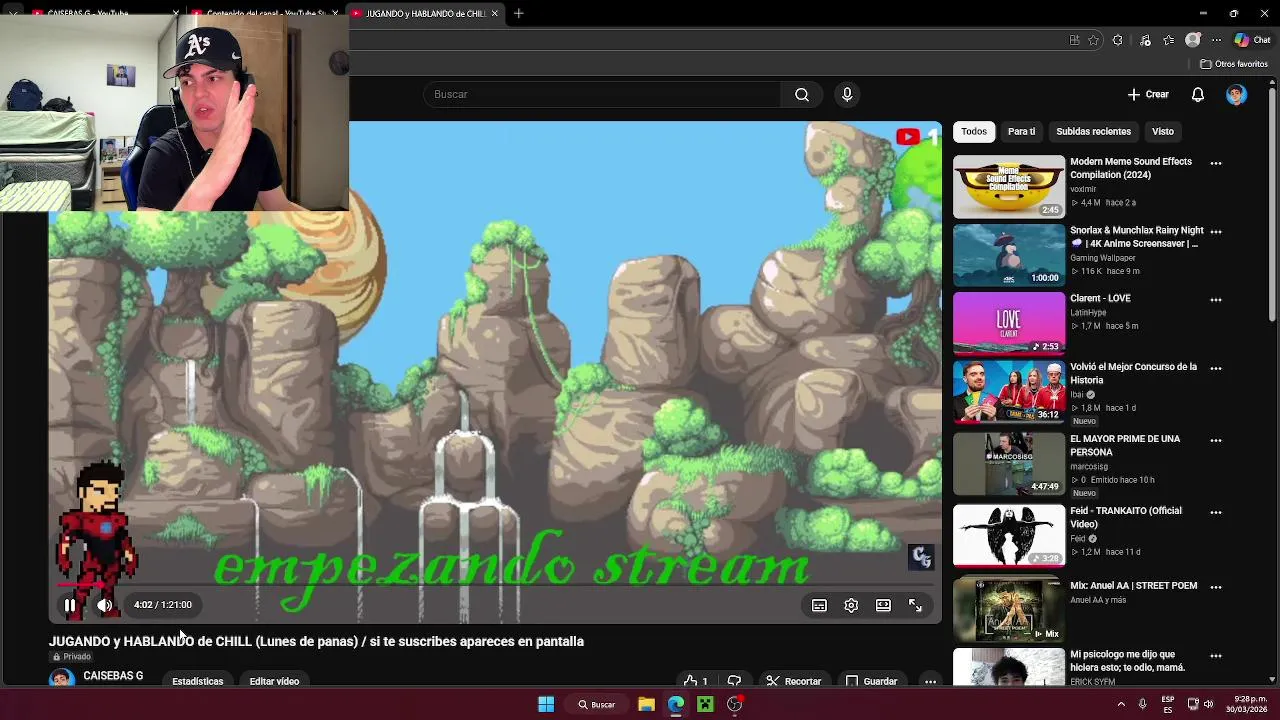1280x720 pixels.
Task: Open options for Snorlax & Munchlax video
Action: [x=1216, y=231]
